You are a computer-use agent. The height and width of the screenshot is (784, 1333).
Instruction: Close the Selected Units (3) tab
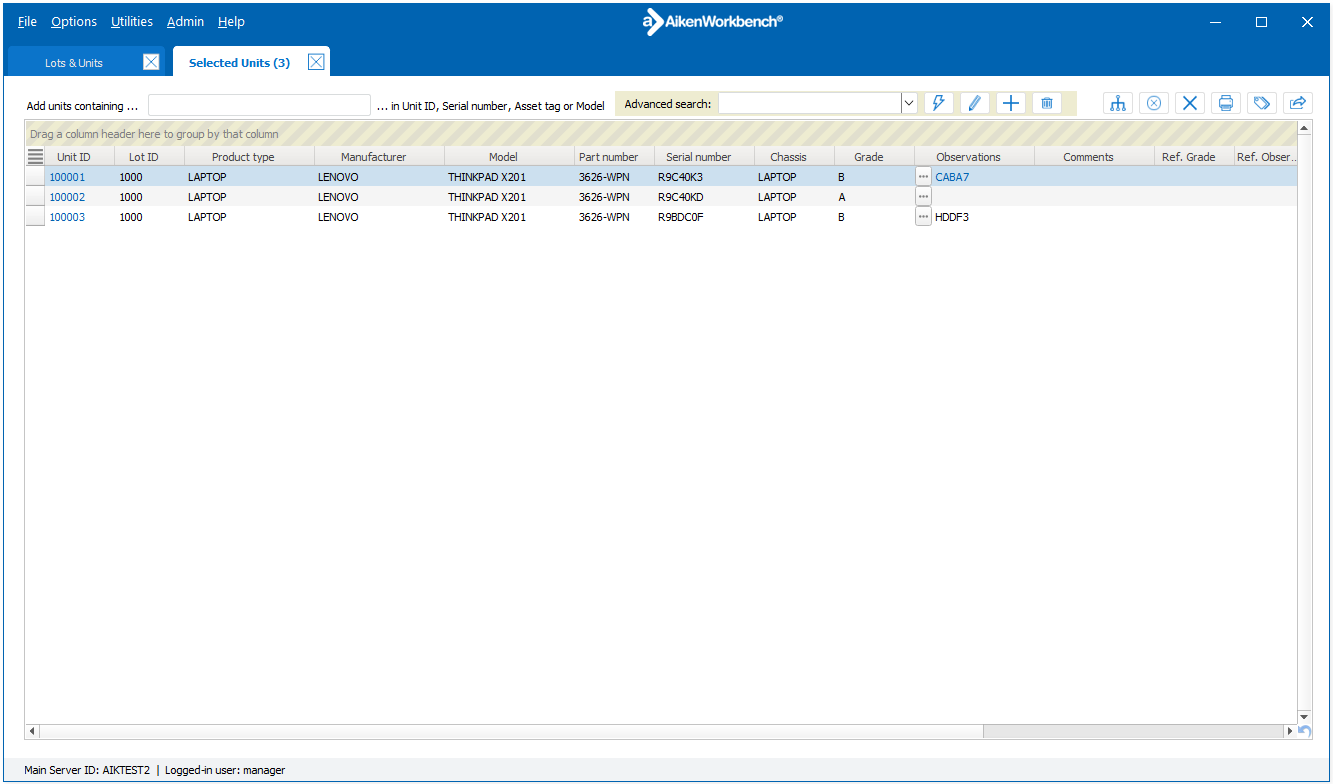point(316,62)
